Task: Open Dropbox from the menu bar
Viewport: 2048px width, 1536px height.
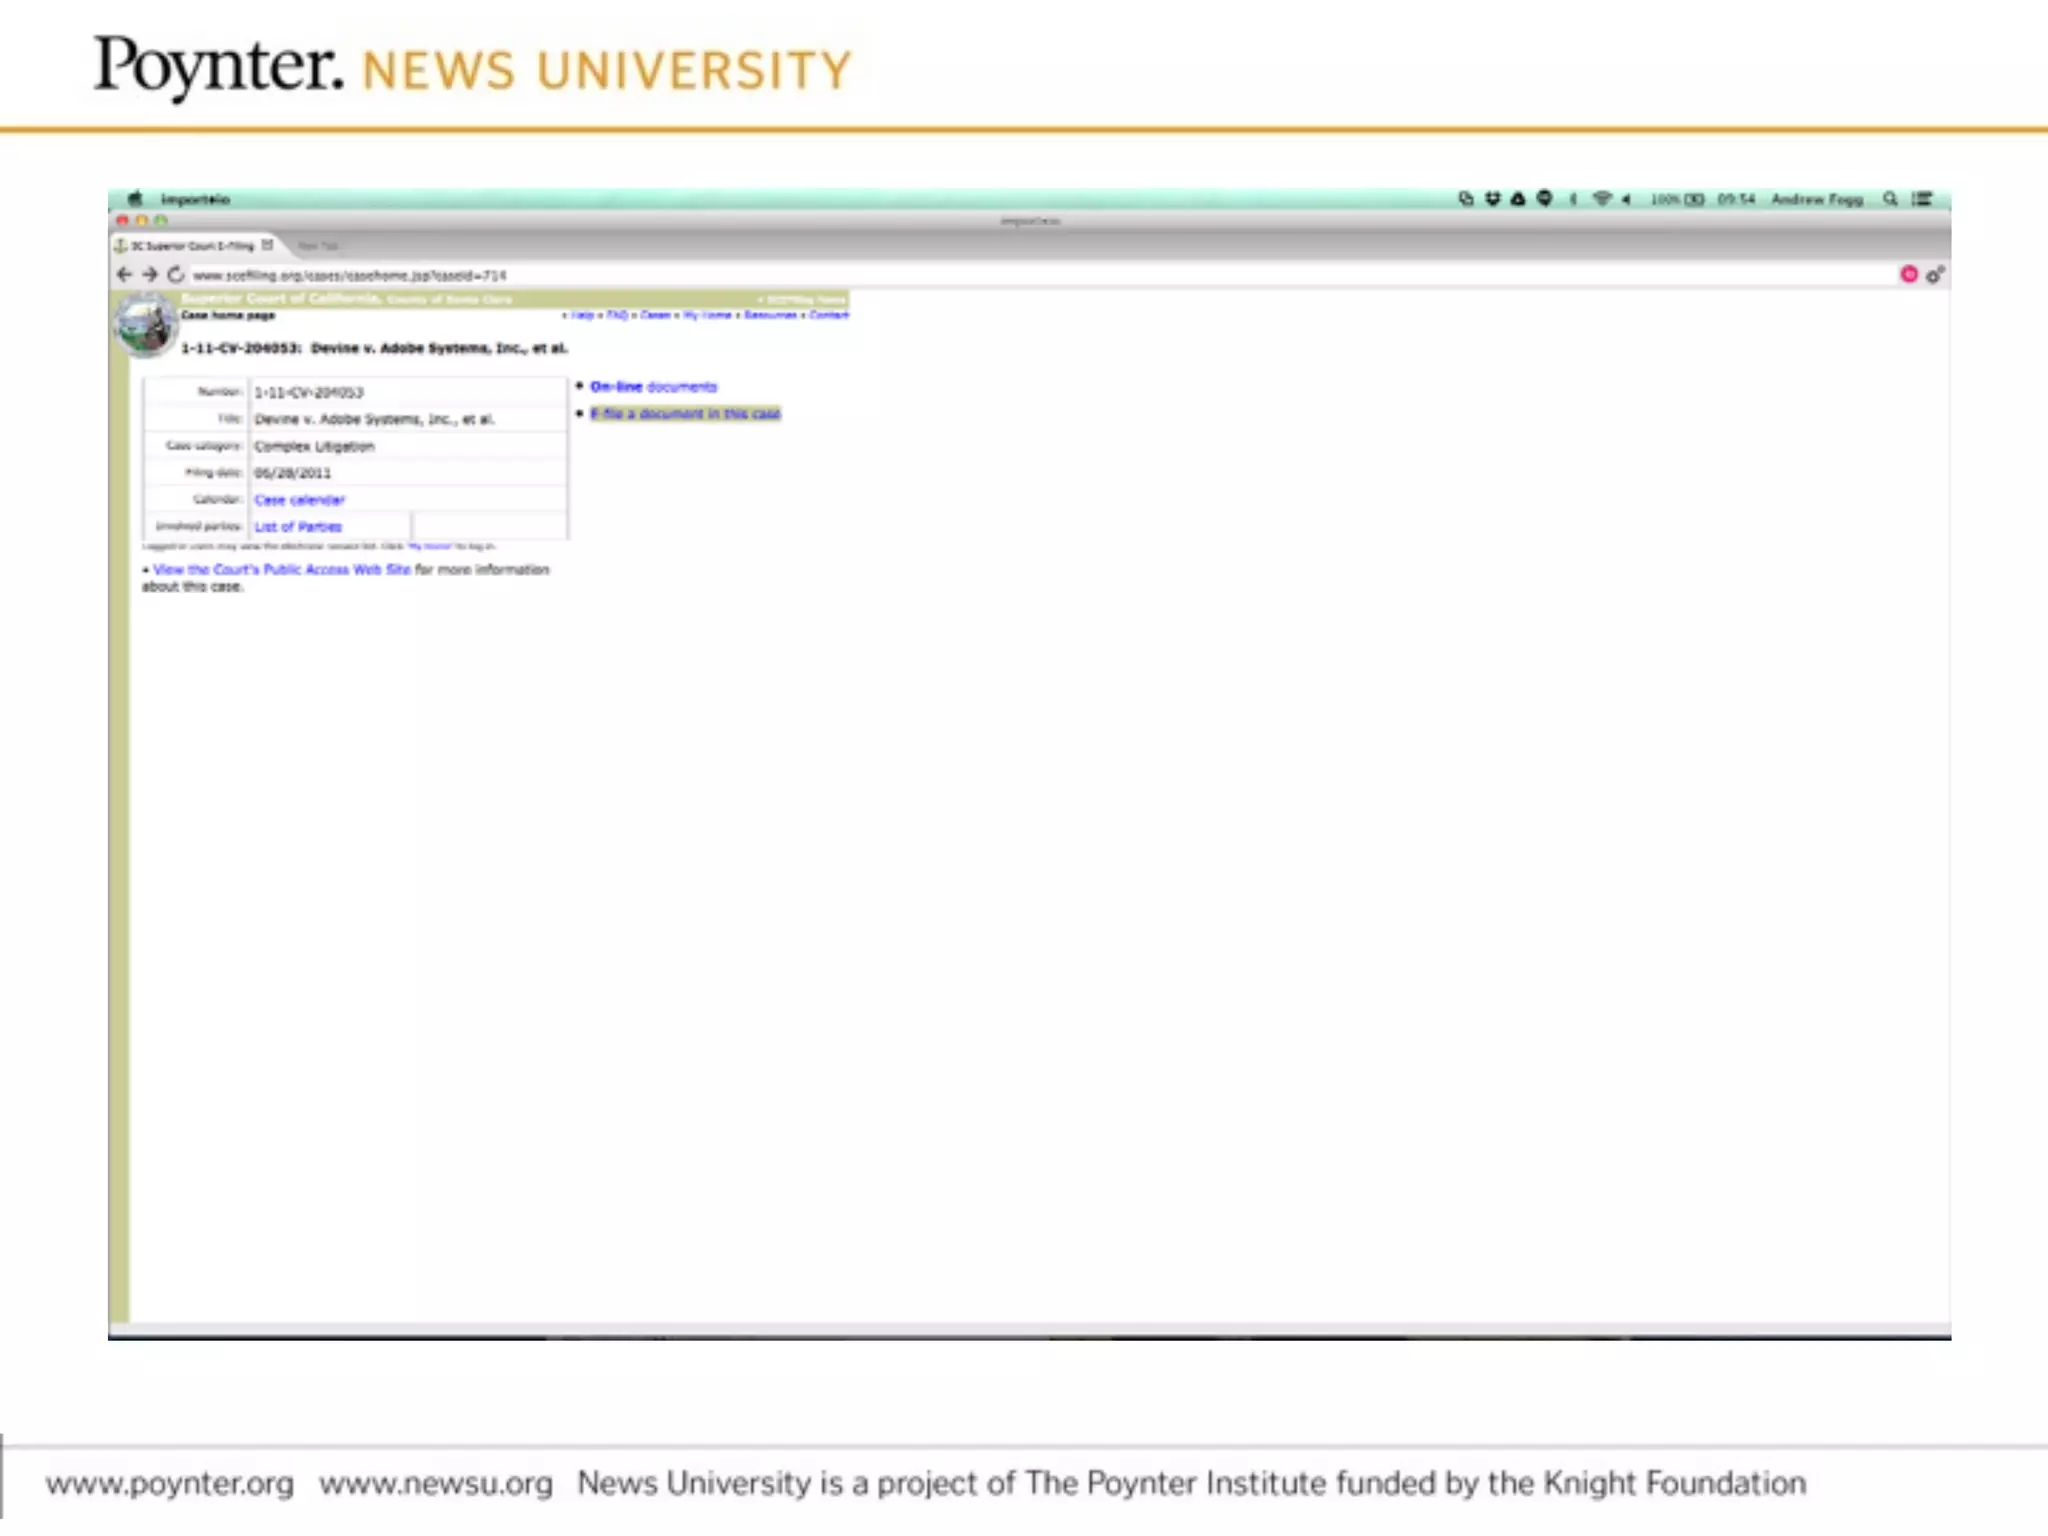Action: [1492, 199]
